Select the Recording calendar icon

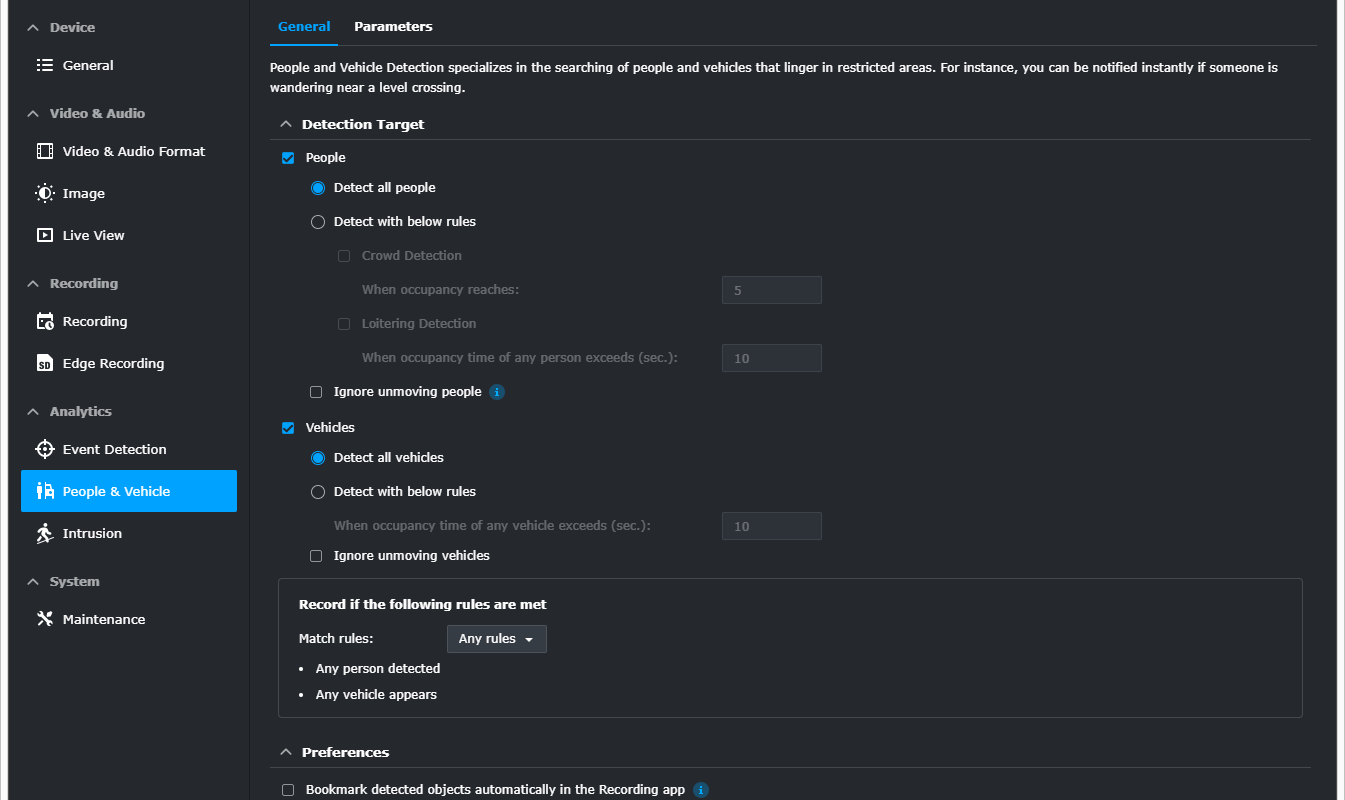(44, 321)
